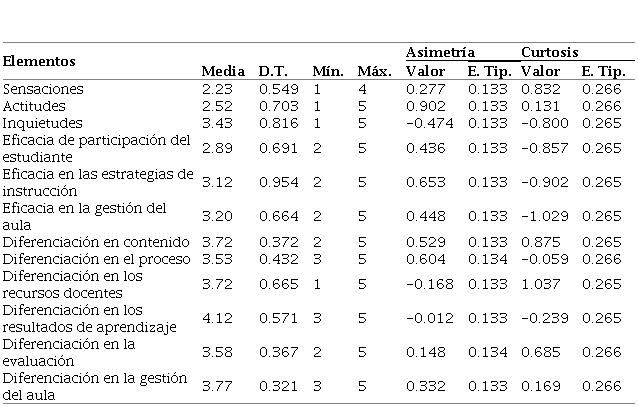Click the Elementos column header
The width and height of the screenshot is (638, 407).
pyautogui.click(x=40, y=61)
